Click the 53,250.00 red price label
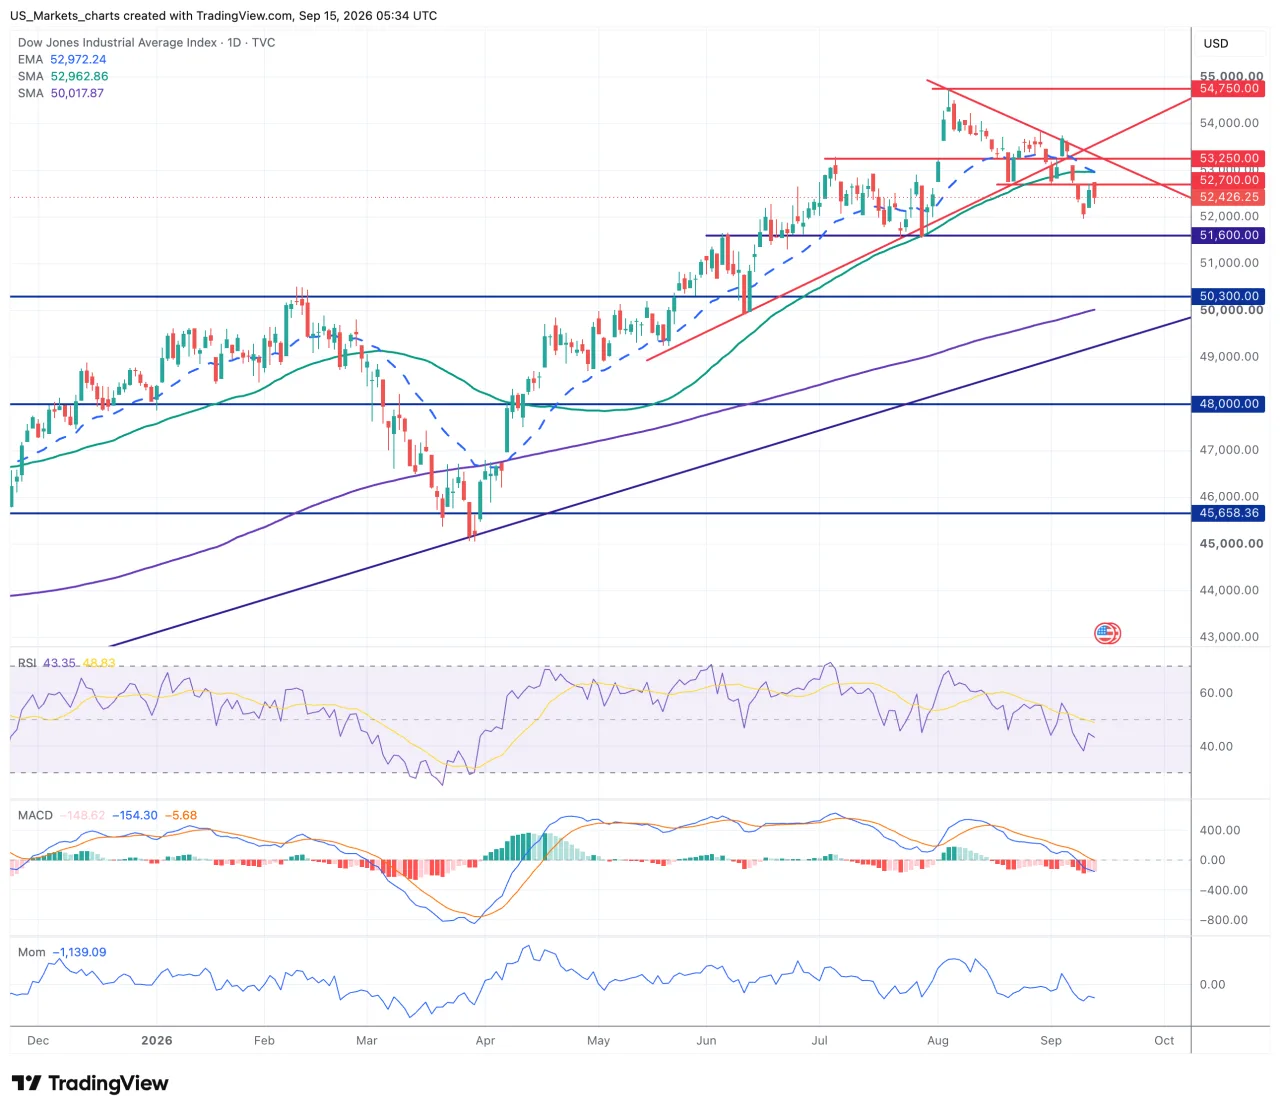Screen dimensions: 1280x1113 click(1229, 158)
